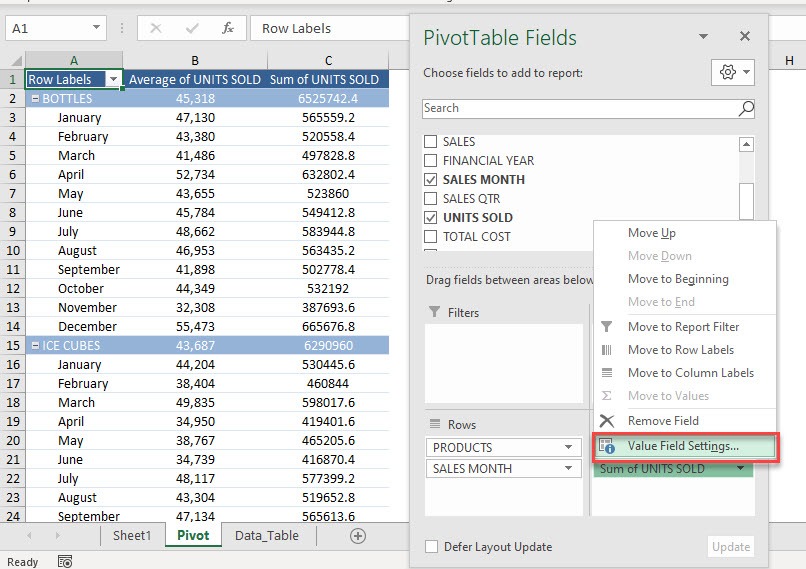806x569 pixels.
Task: Collapse the BOTTLES group
Action: point(35,98)
